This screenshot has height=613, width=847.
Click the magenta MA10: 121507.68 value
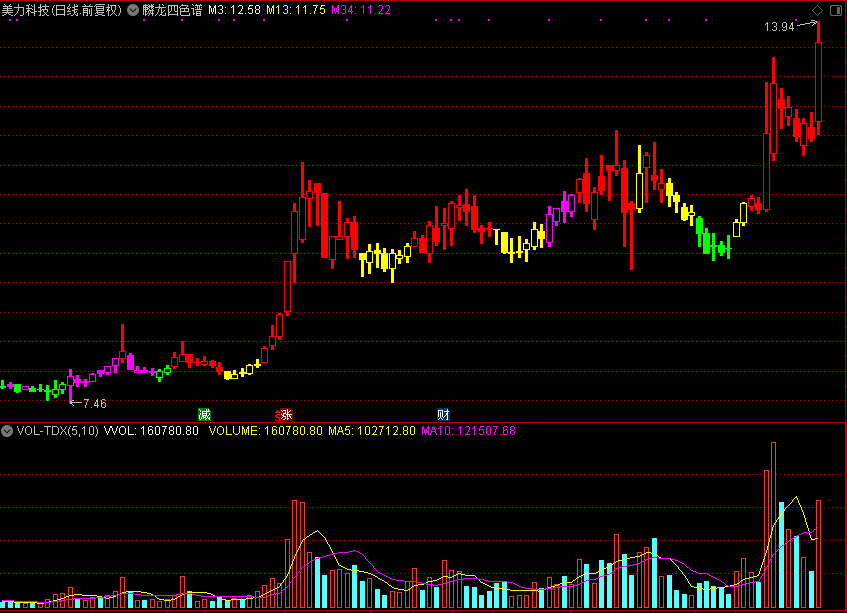[x=468, y=431]
